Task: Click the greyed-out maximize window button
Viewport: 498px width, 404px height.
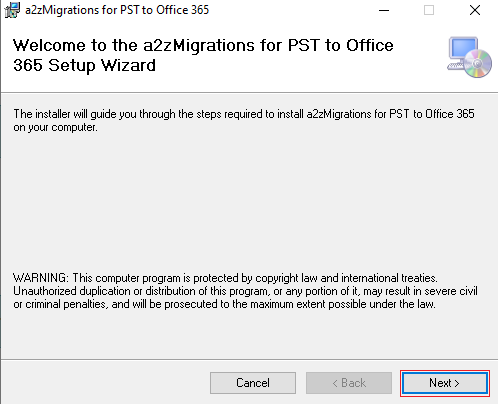Action: 429,10
